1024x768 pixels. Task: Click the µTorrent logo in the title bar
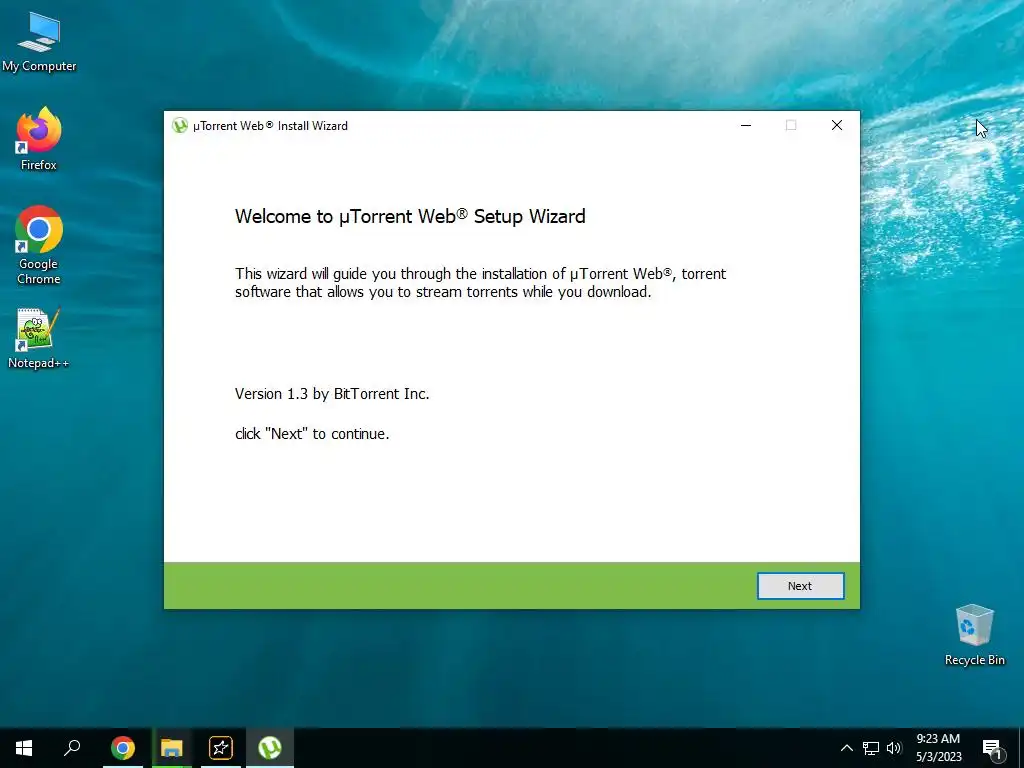(180, 125)
